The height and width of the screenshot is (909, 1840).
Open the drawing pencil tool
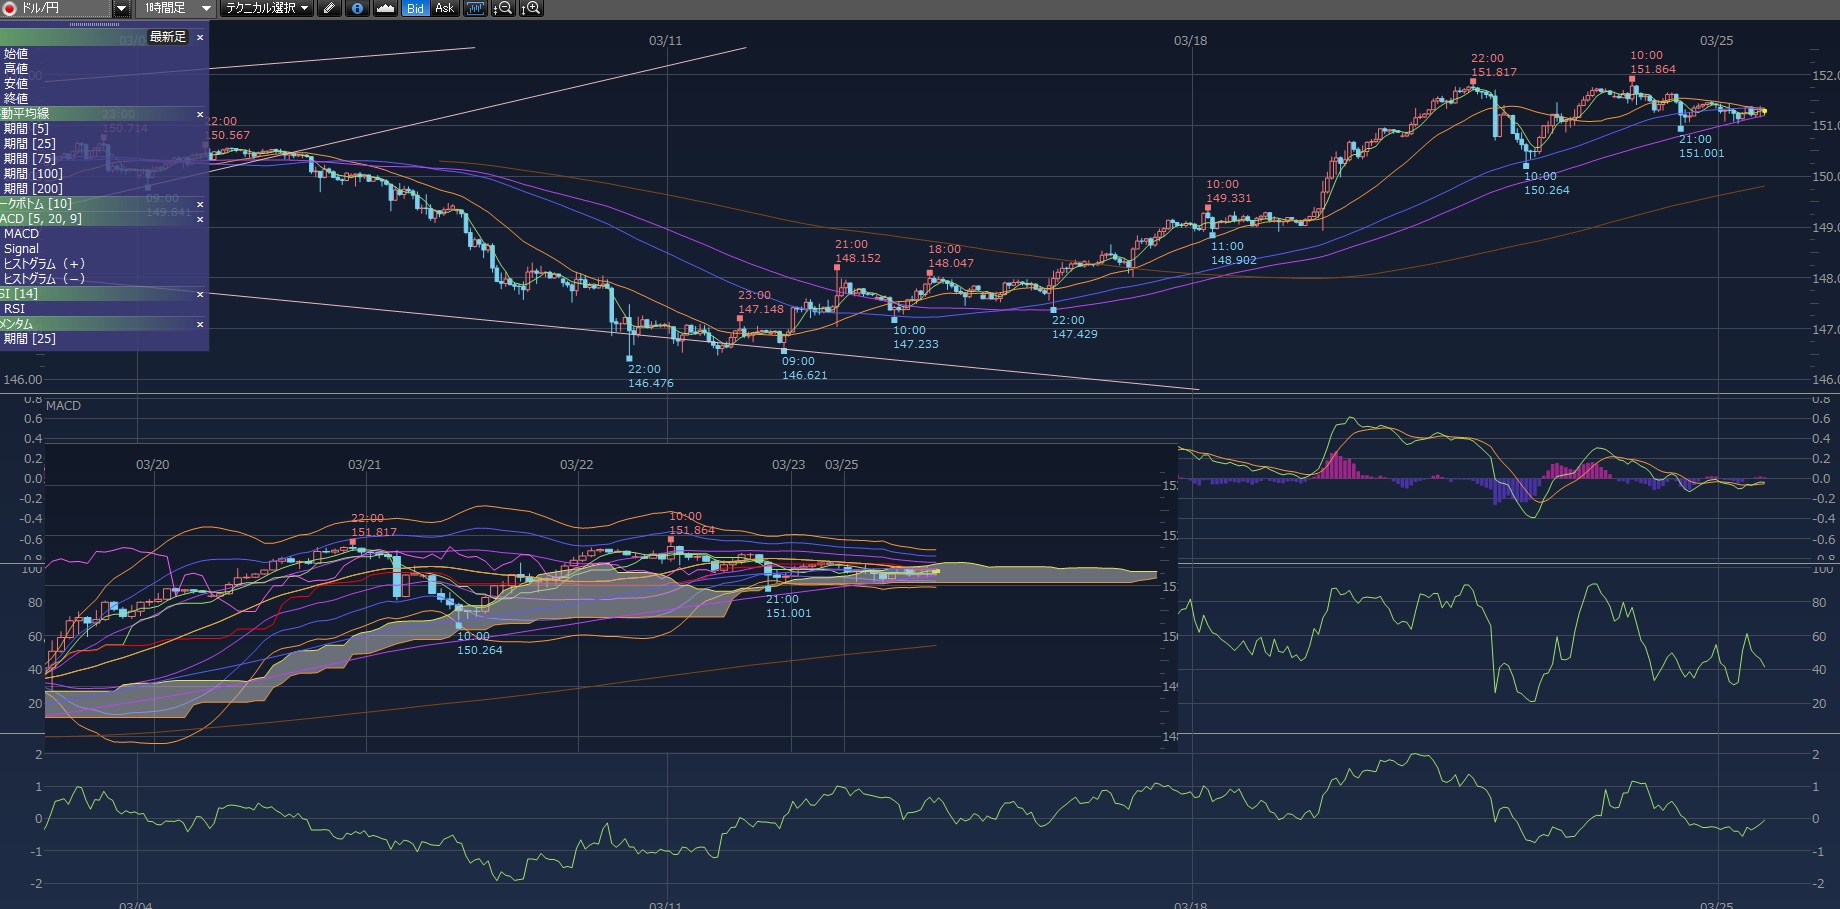click(x=329, y=8)
